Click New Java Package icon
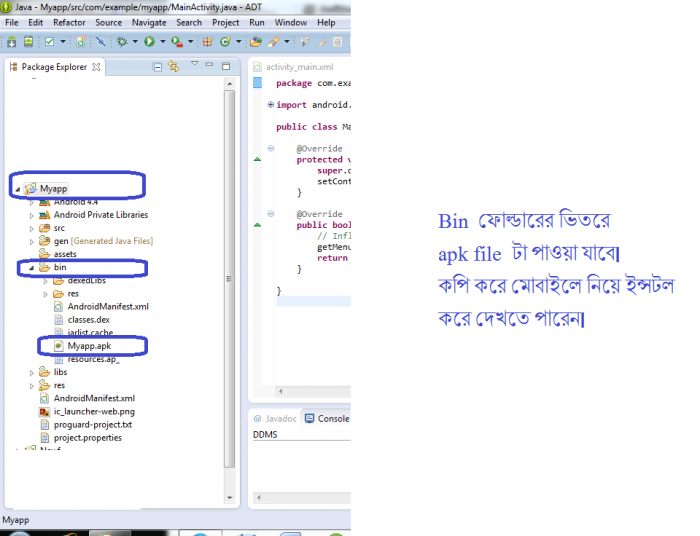700x536 pixels. [x=208, y=42]
